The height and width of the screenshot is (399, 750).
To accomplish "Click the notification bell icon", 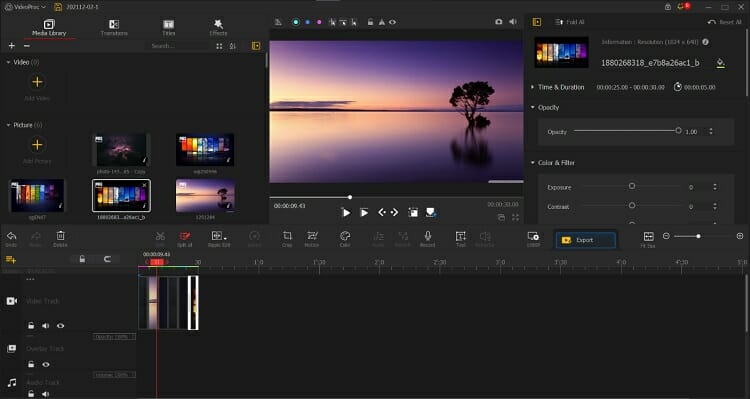I will coord(682,7).
